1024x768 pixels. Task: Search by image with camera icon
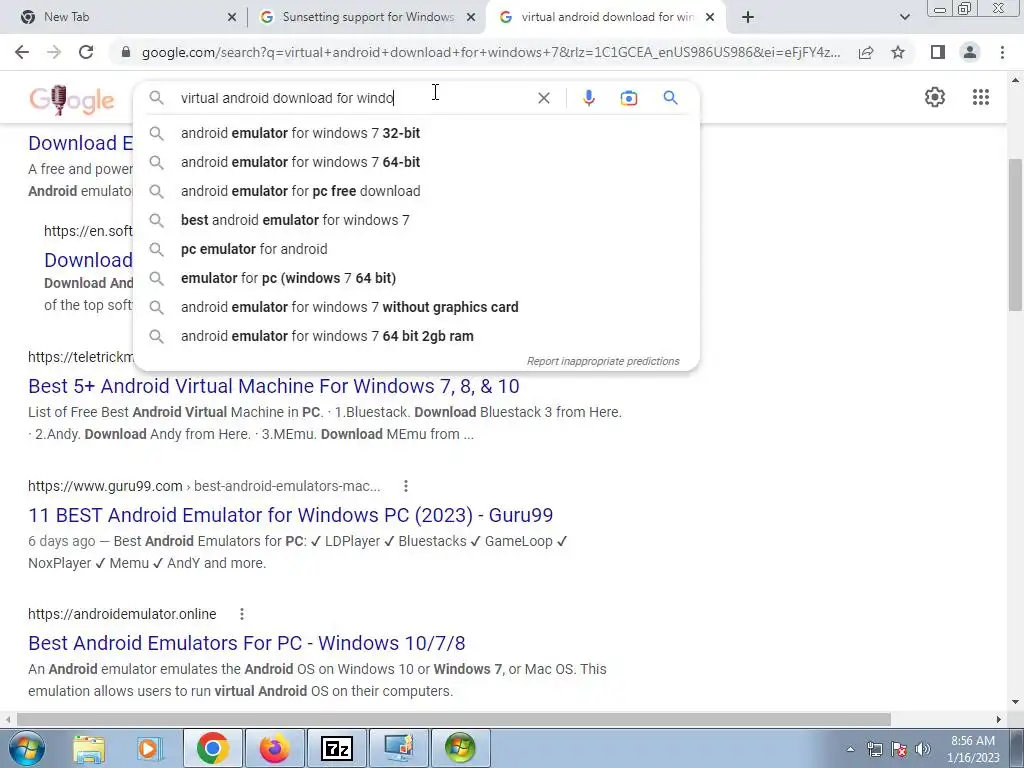click(628, 98)
